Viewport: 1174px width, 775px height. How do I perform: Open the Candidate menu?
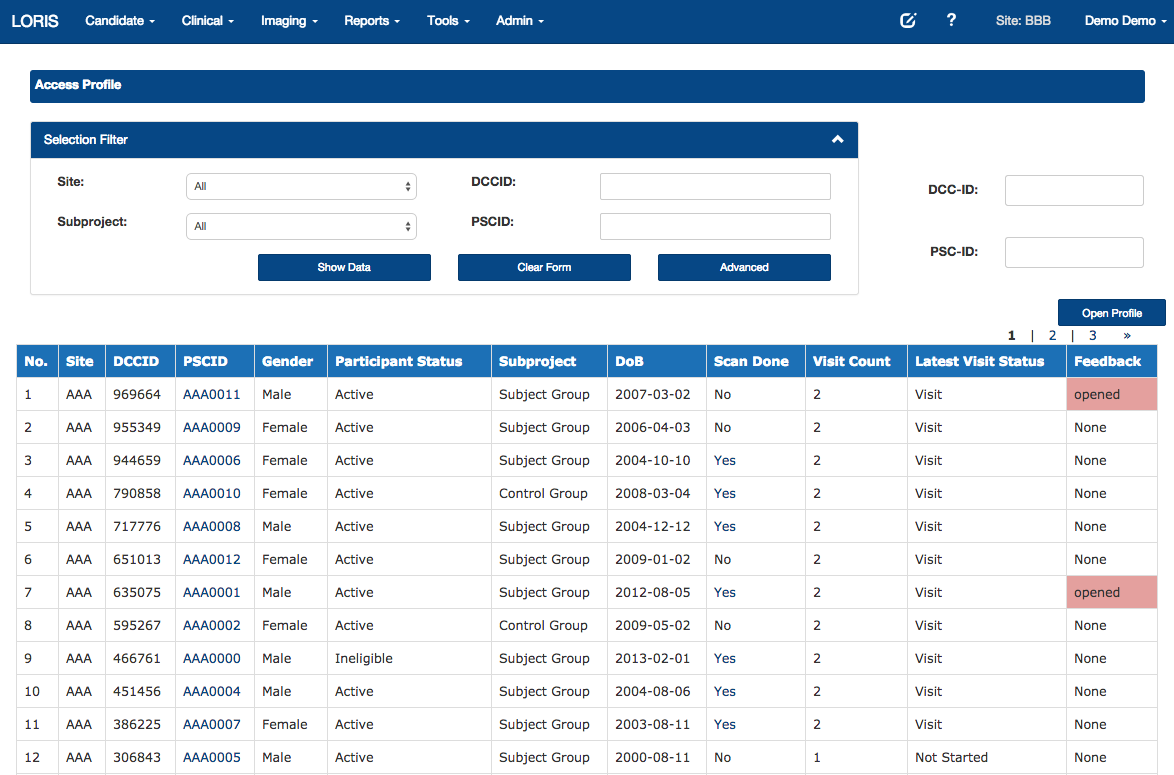120,21
